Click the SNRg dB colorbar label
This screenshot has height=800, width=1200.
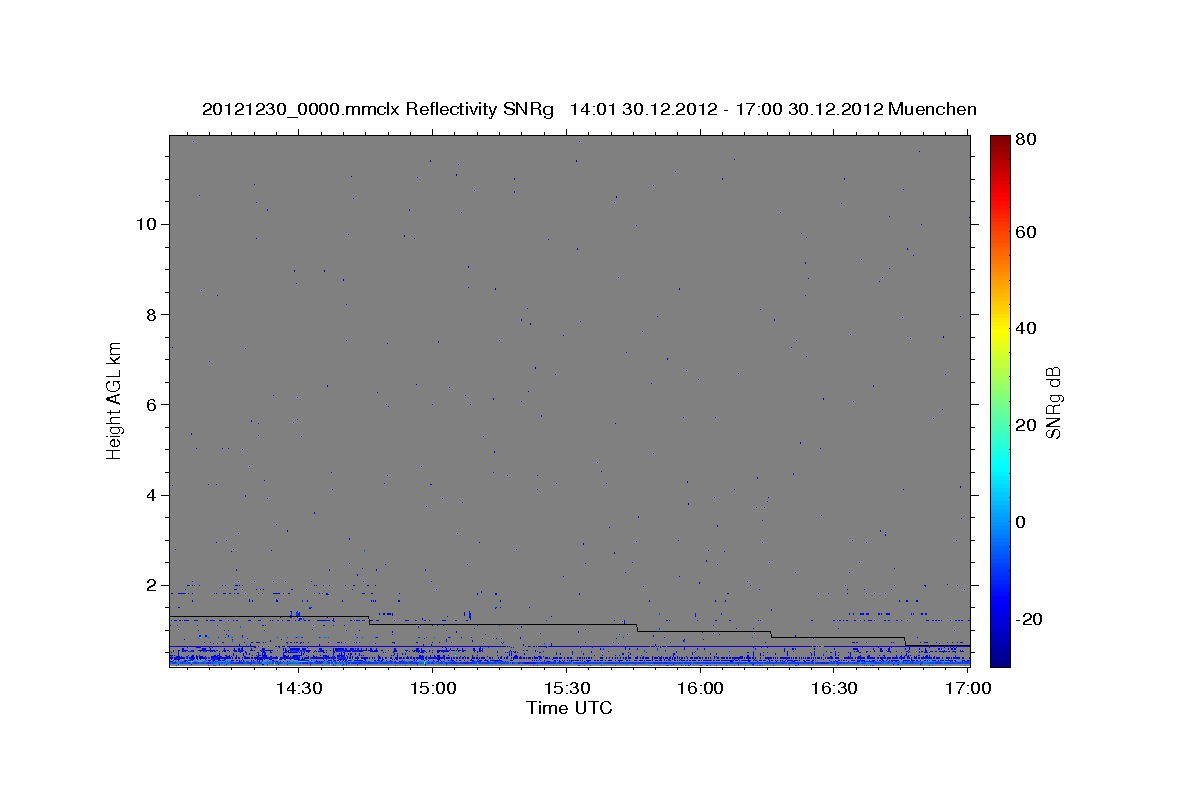pyautogui.click(x=1053, y=402)
